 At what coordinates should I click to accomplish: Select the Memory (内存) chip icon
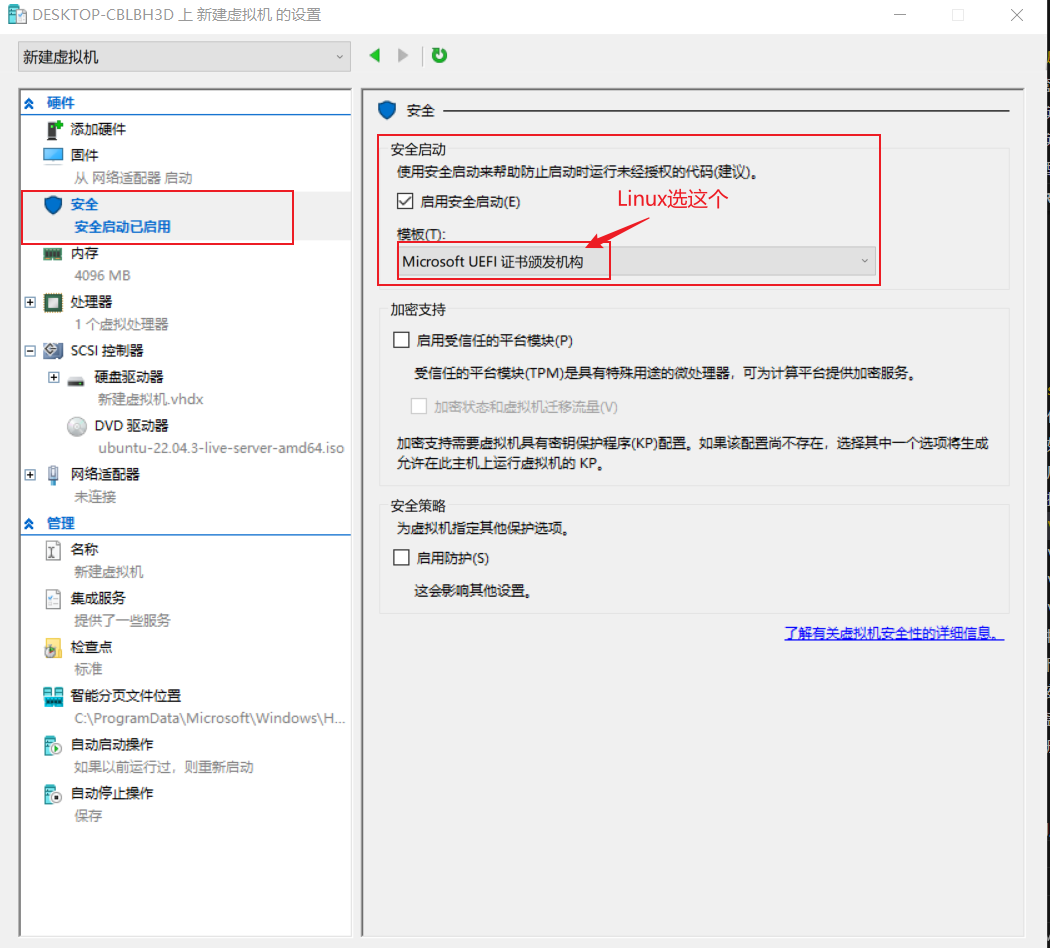(53, 254)
